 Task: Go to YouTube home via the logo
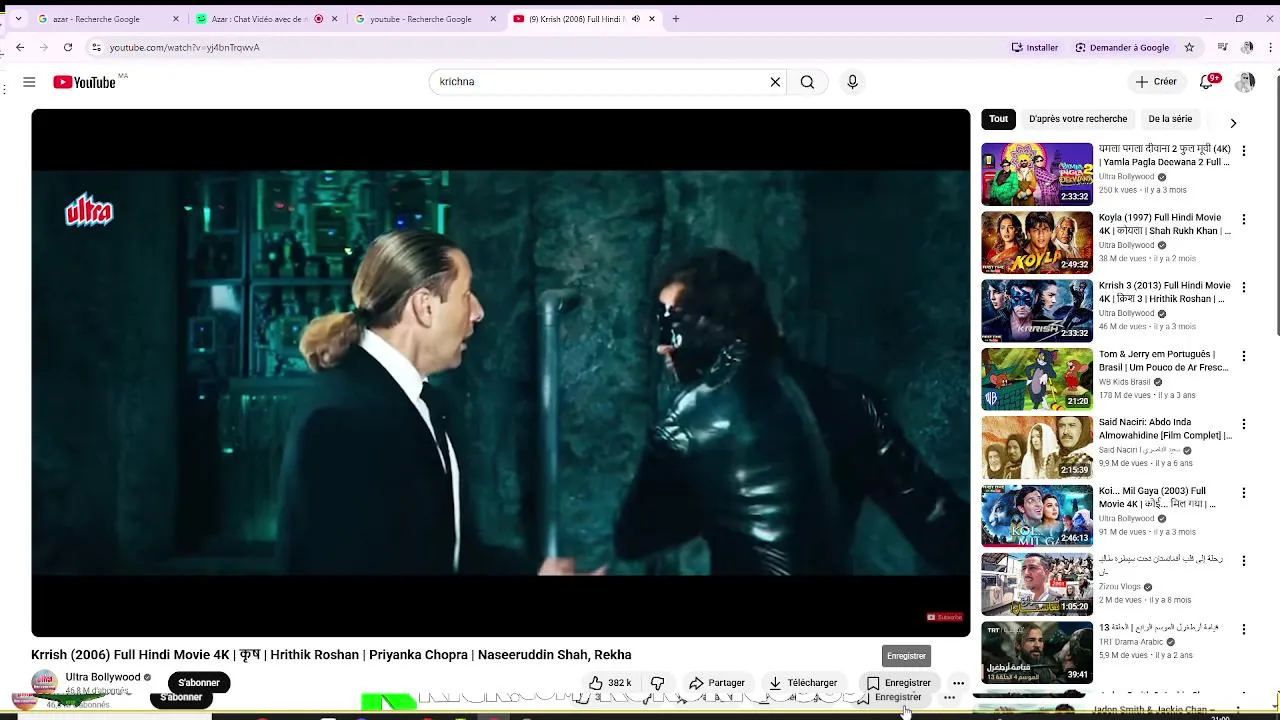coord(84,82)
